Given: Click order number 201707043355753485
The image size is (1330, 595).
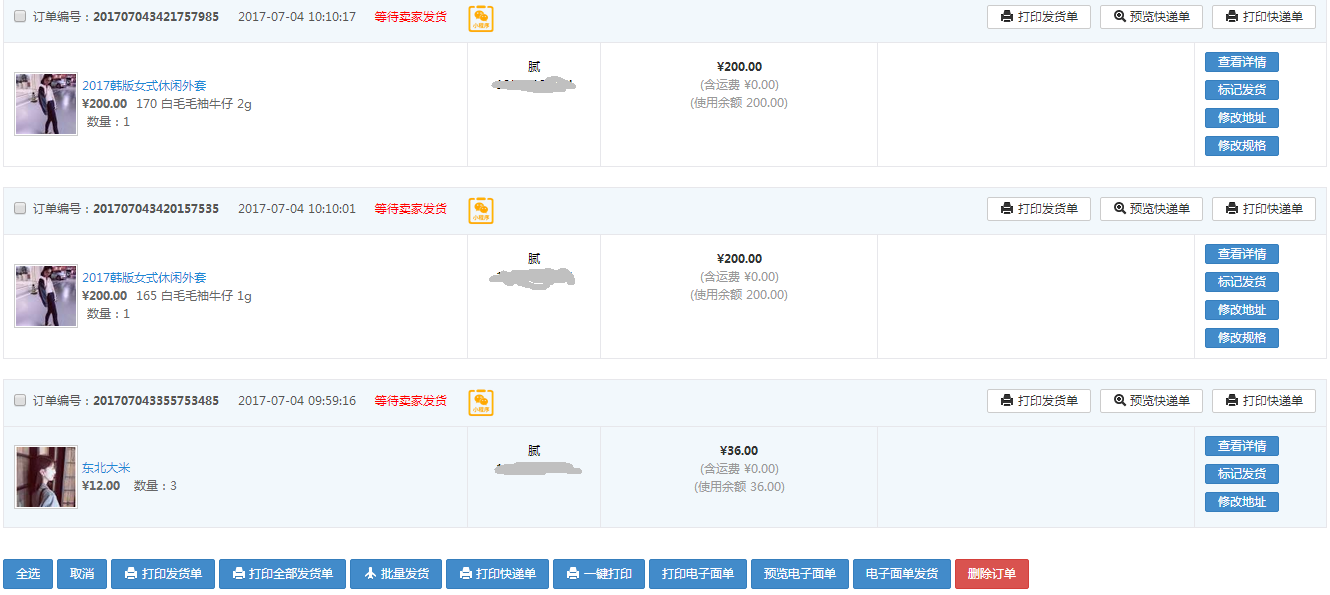Looking at the screenshot, I should (156, 401).
